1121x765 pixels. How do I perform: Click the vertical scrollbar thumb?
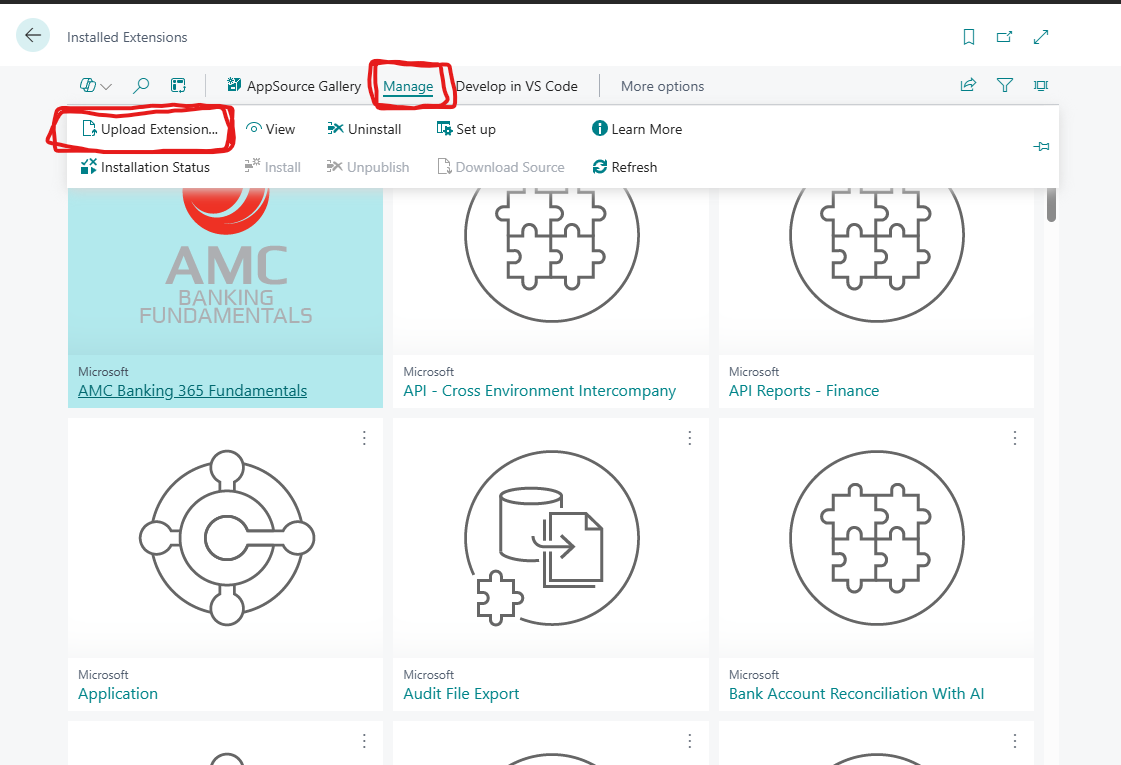tap(1051, 204)
